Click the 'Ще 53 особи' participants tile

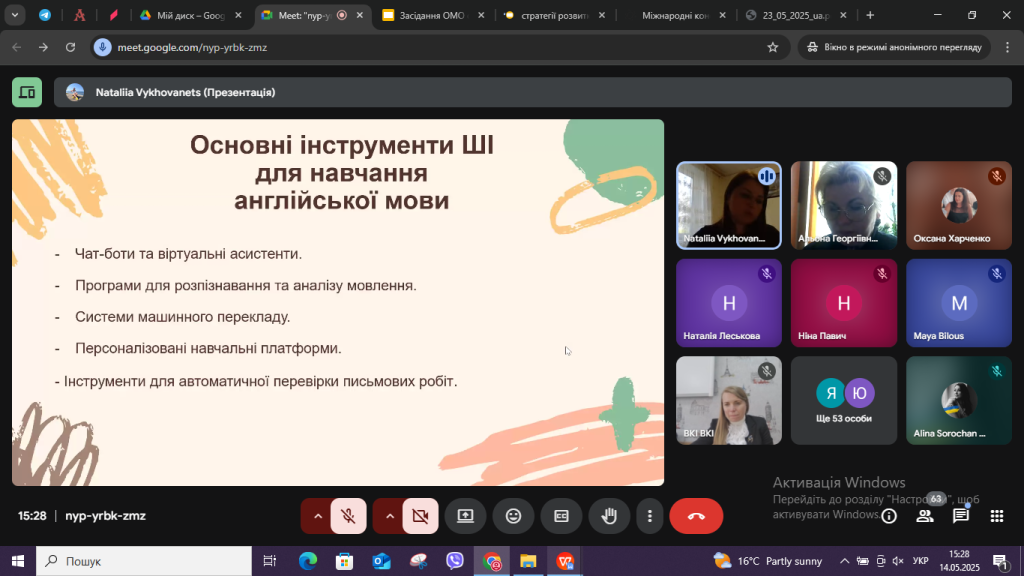[x=845, y=400]
